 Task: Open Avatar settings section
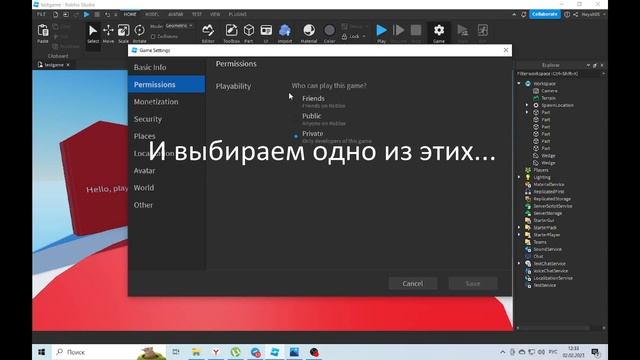pos(167,171)
